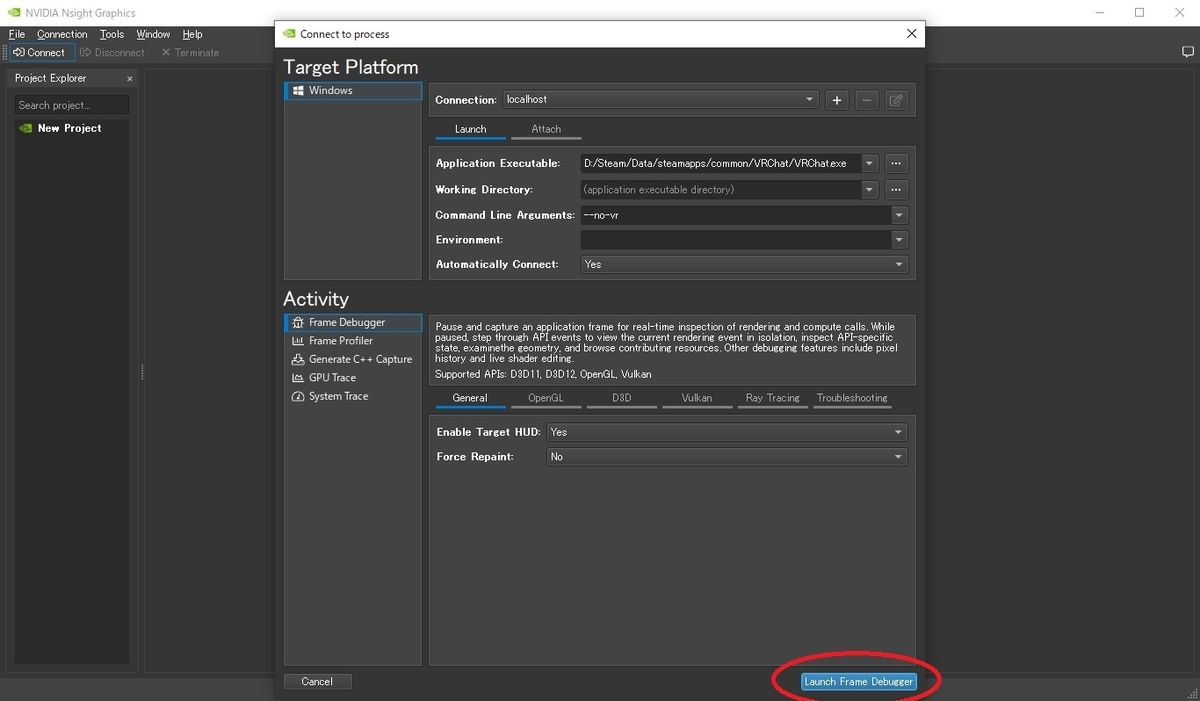Viewport: 1200px width, 701px height.
Task: Click Launch Frame Debugger button
Action: click(859, 681)
